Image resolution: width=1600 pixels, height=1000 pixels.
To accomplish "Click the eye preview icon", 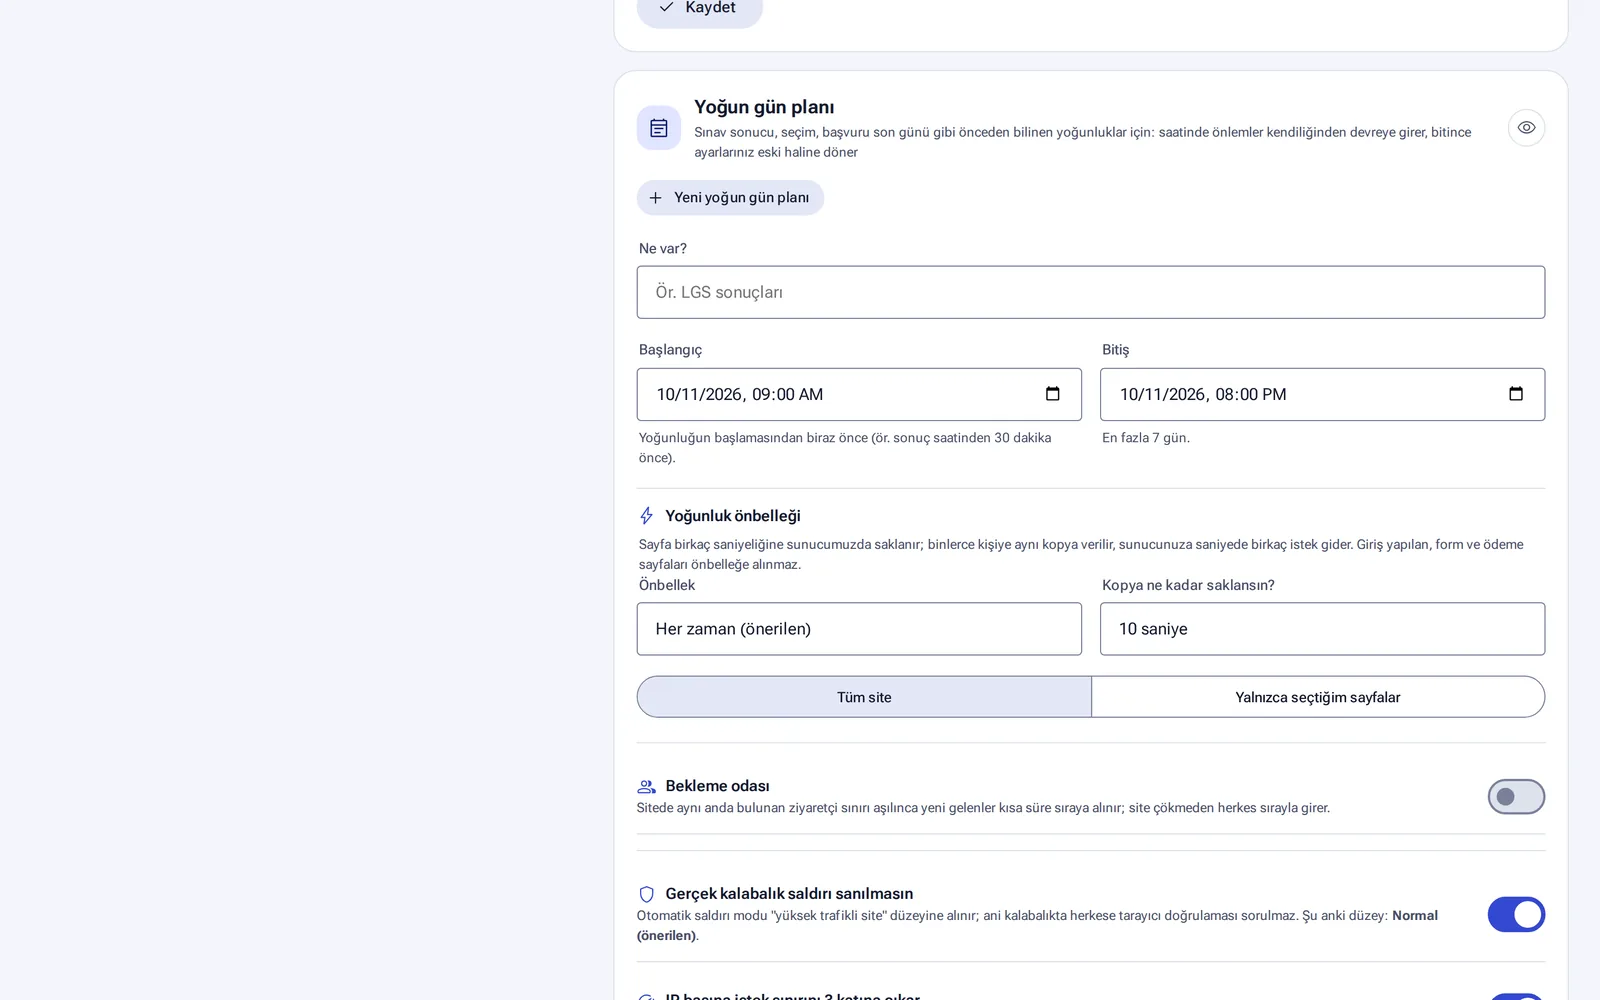I will (1526, 128).
